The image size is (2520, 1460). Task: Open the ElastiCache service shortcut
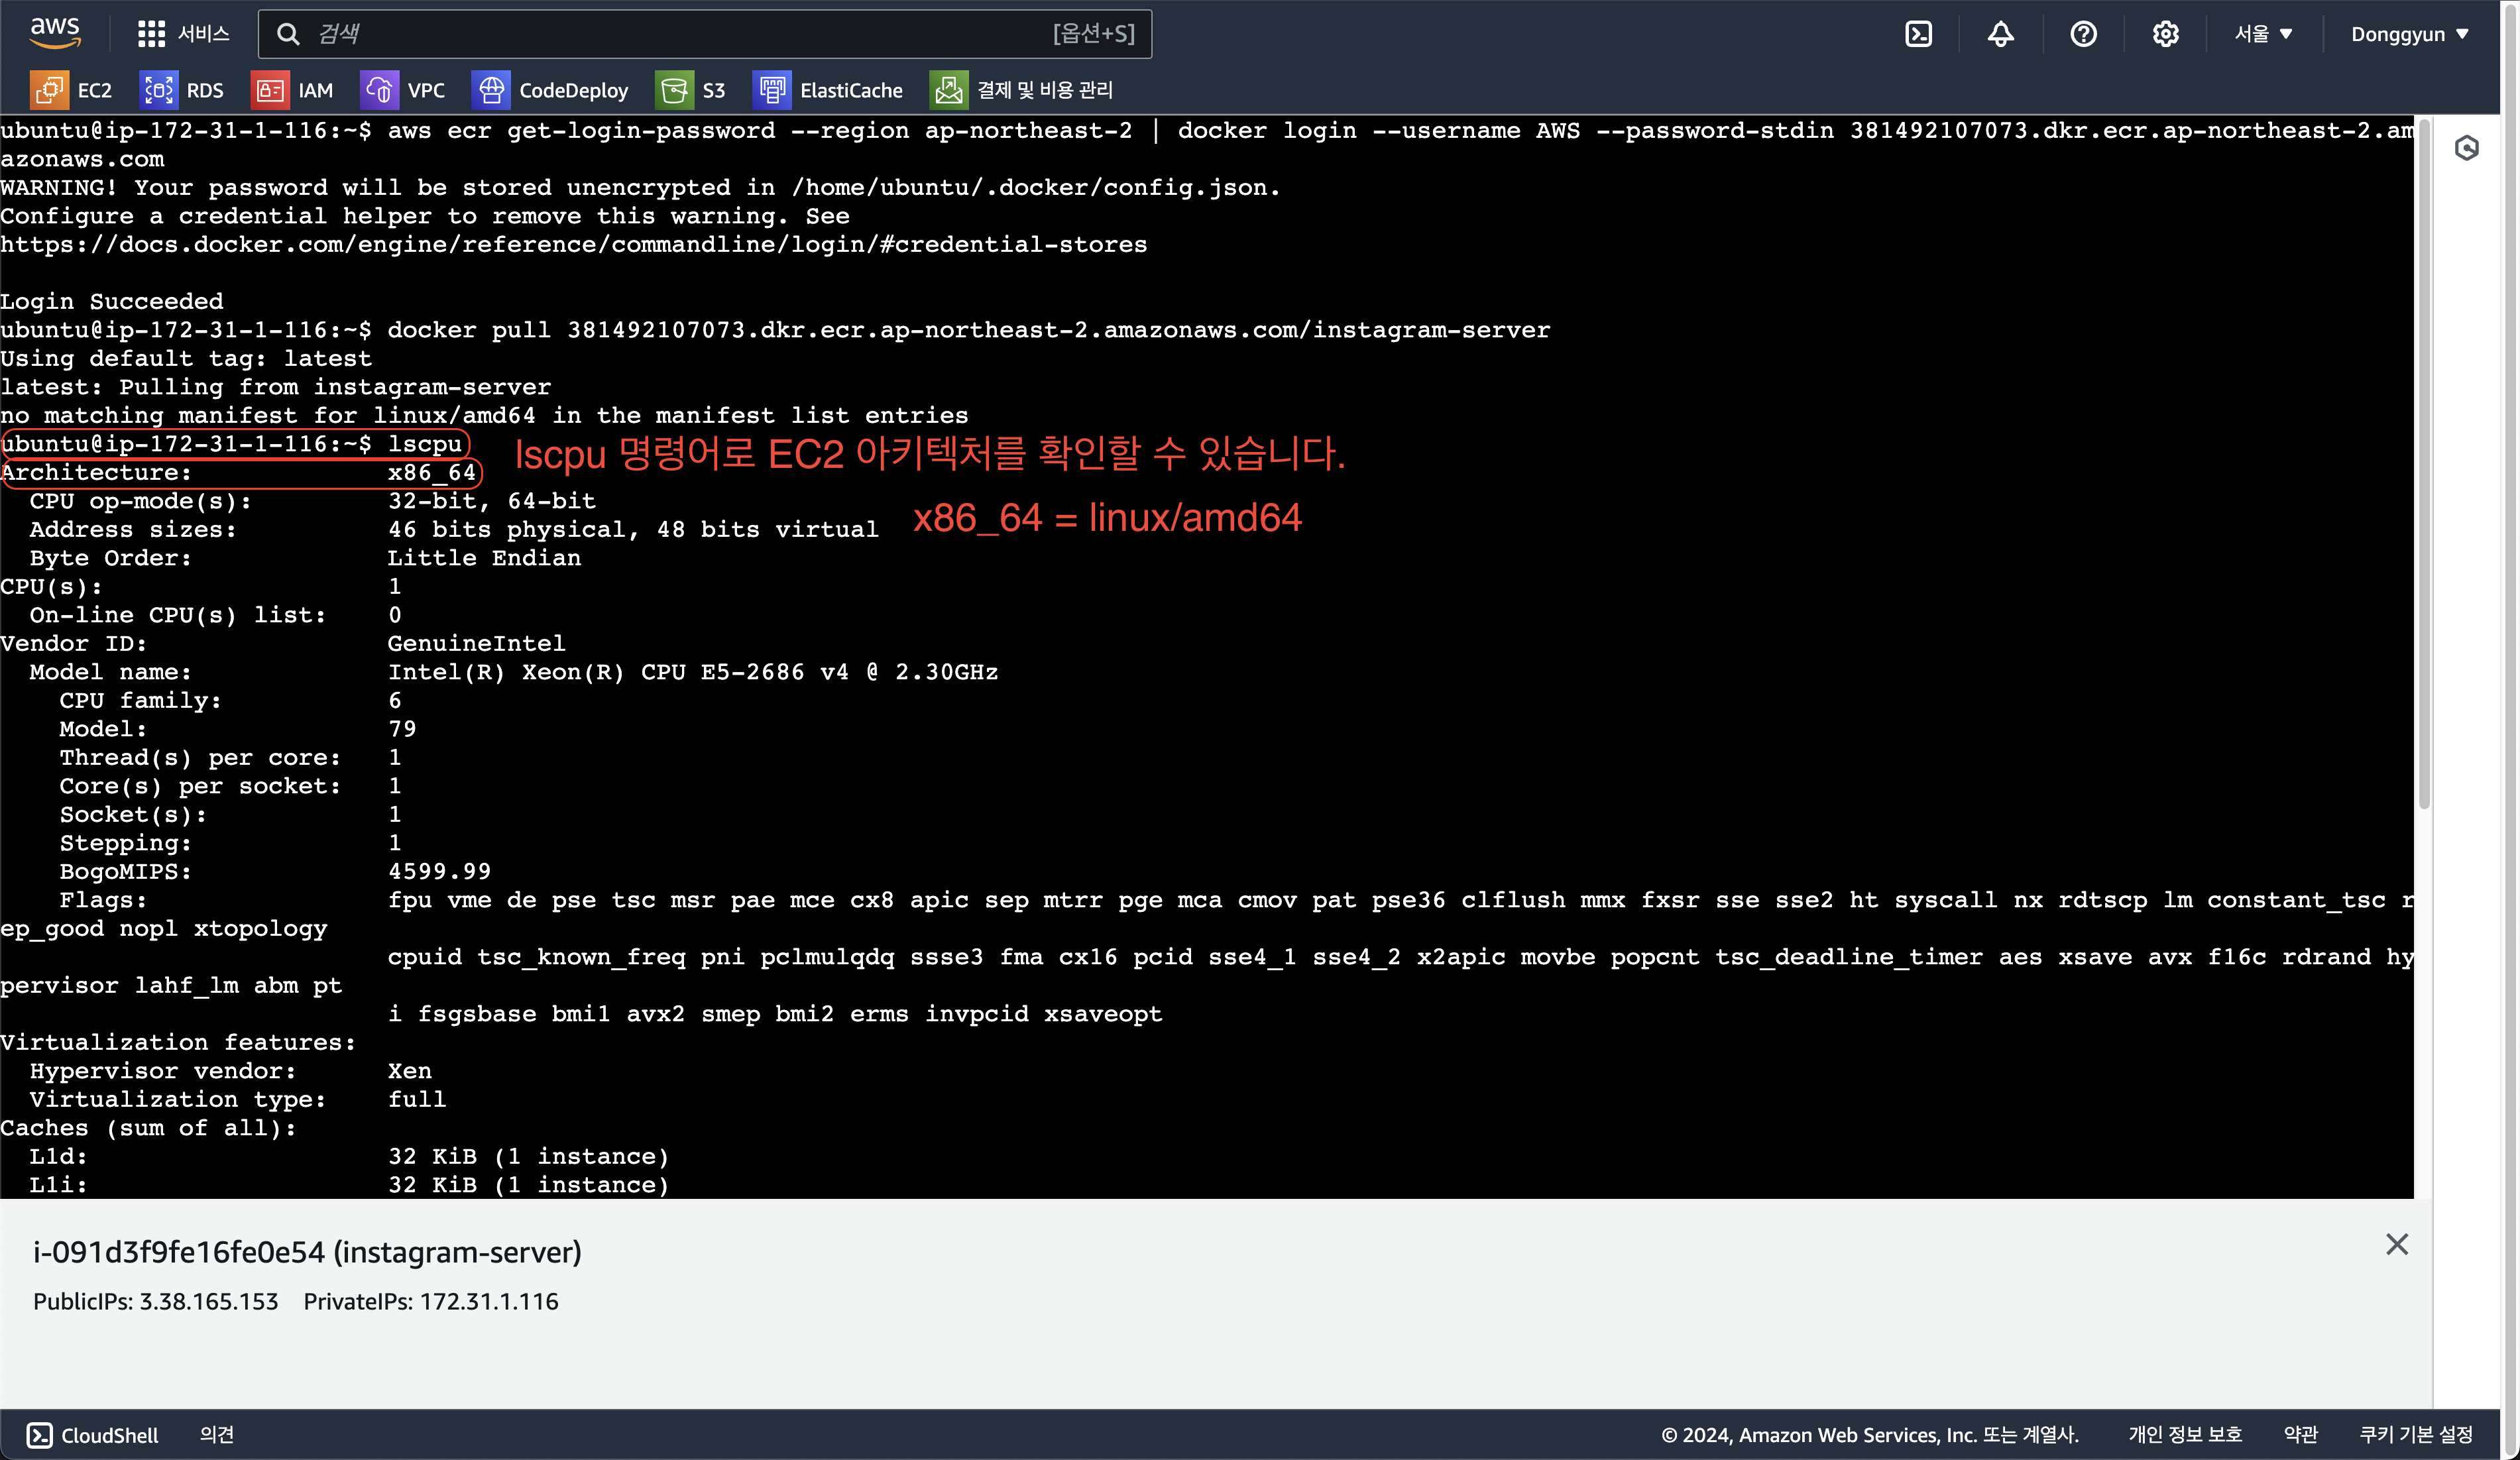pyautogui.click(x=828, y=90)
